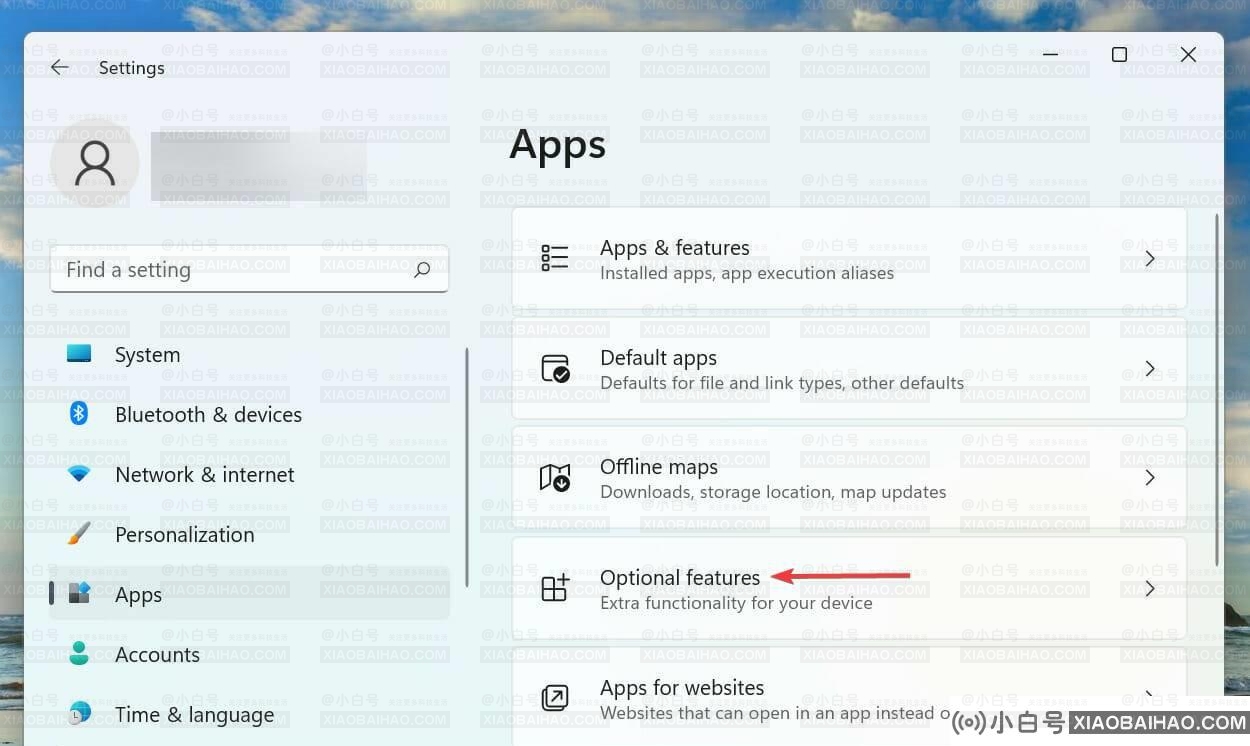Click the Optional features grid-plus icon
The image size is (1250, 746).
[555, 588]
